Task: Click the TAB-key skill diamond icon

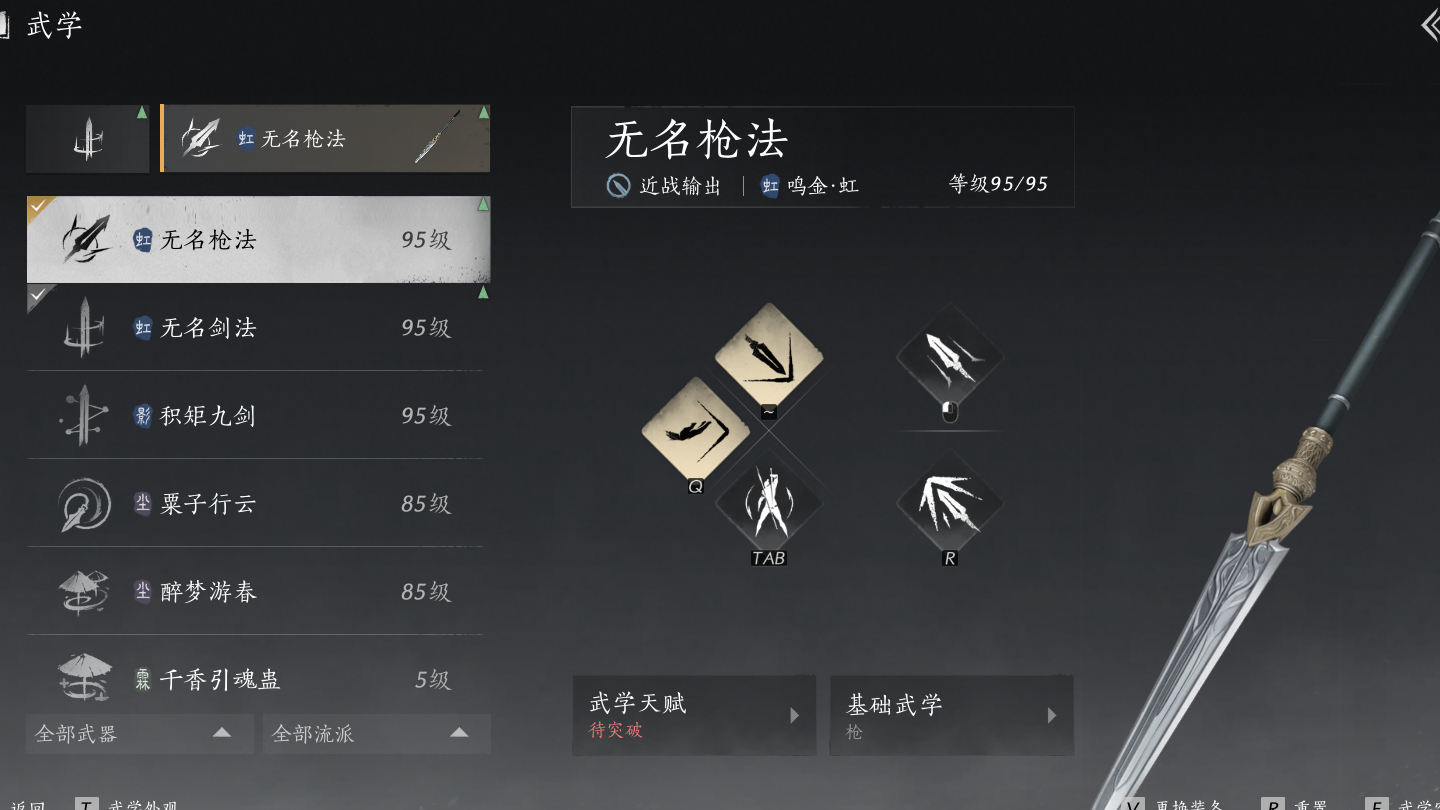Action: [x=769, y=503]
